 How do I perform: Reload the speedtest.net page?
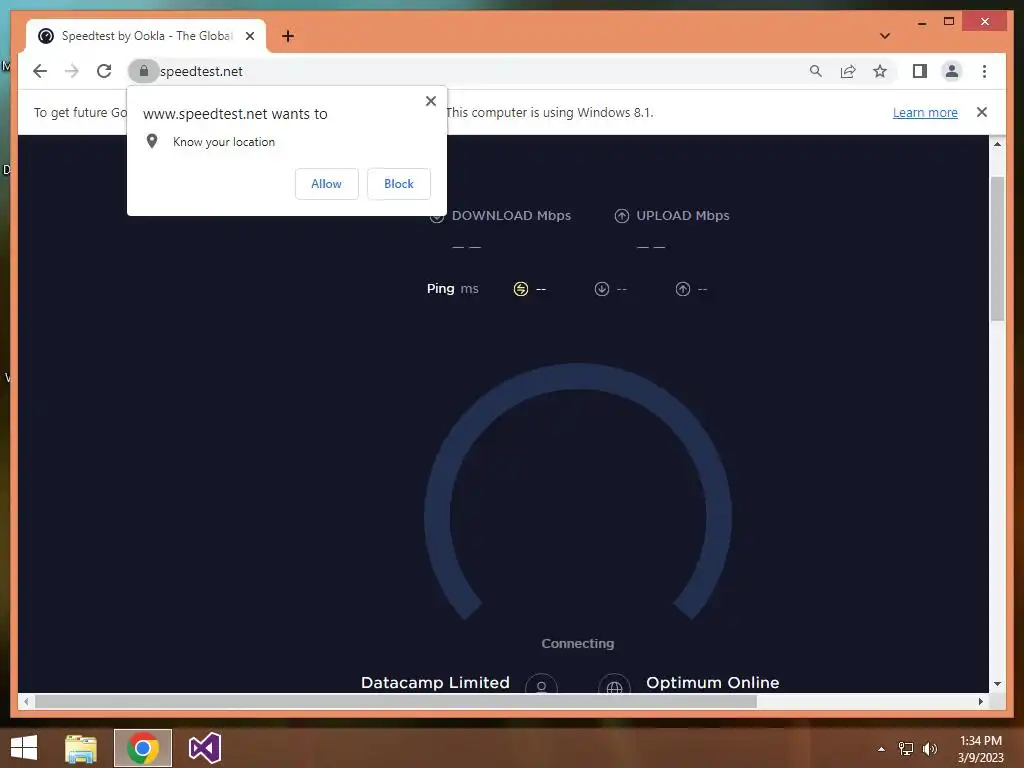[x=104, y=71]
